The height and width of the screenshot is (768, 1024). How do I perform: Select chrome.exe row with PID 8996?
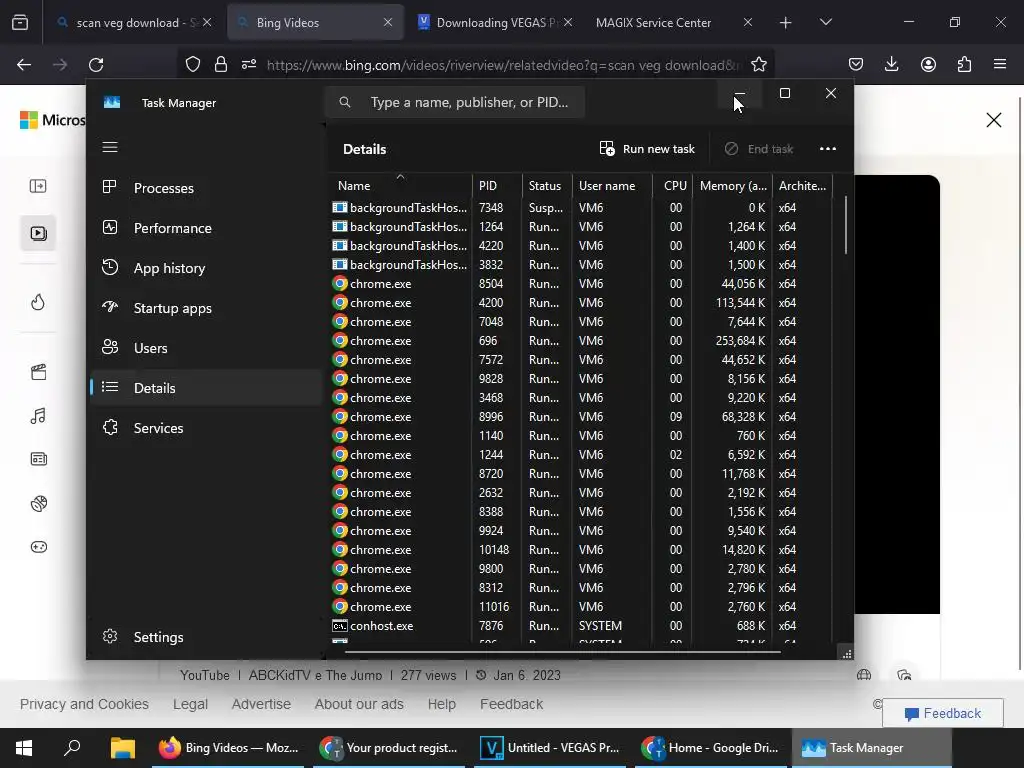(580, 417)
